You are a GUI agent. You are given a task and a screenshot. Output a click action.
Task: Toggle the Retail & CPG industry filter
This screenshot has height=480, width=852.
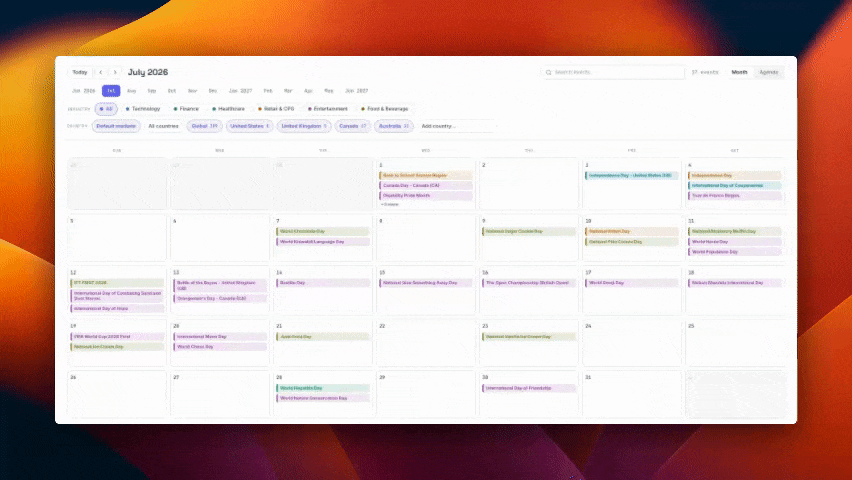pos(276,109)
